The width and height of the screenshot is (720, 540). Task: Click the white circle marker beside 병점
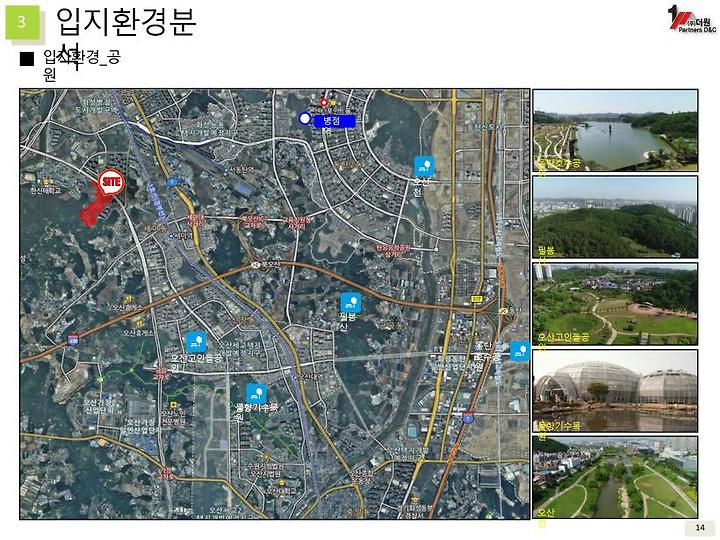pyautogui.click(x=304, y=119)
